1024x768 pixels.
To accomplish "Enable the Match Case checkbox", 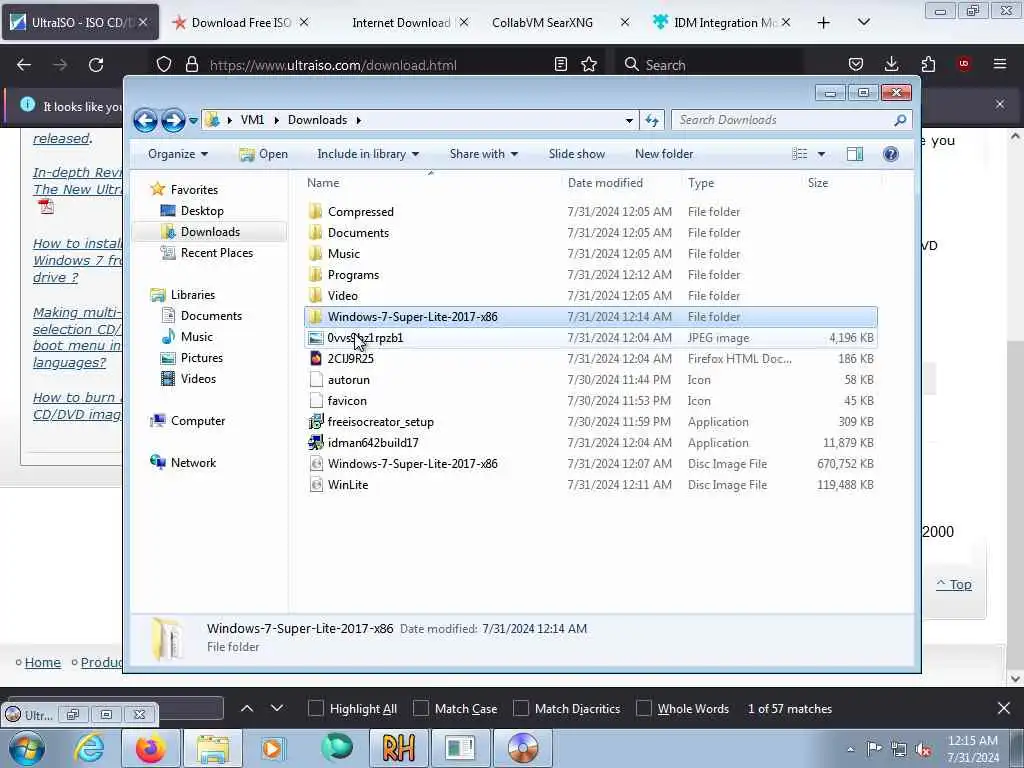I will tap(421, 709).
